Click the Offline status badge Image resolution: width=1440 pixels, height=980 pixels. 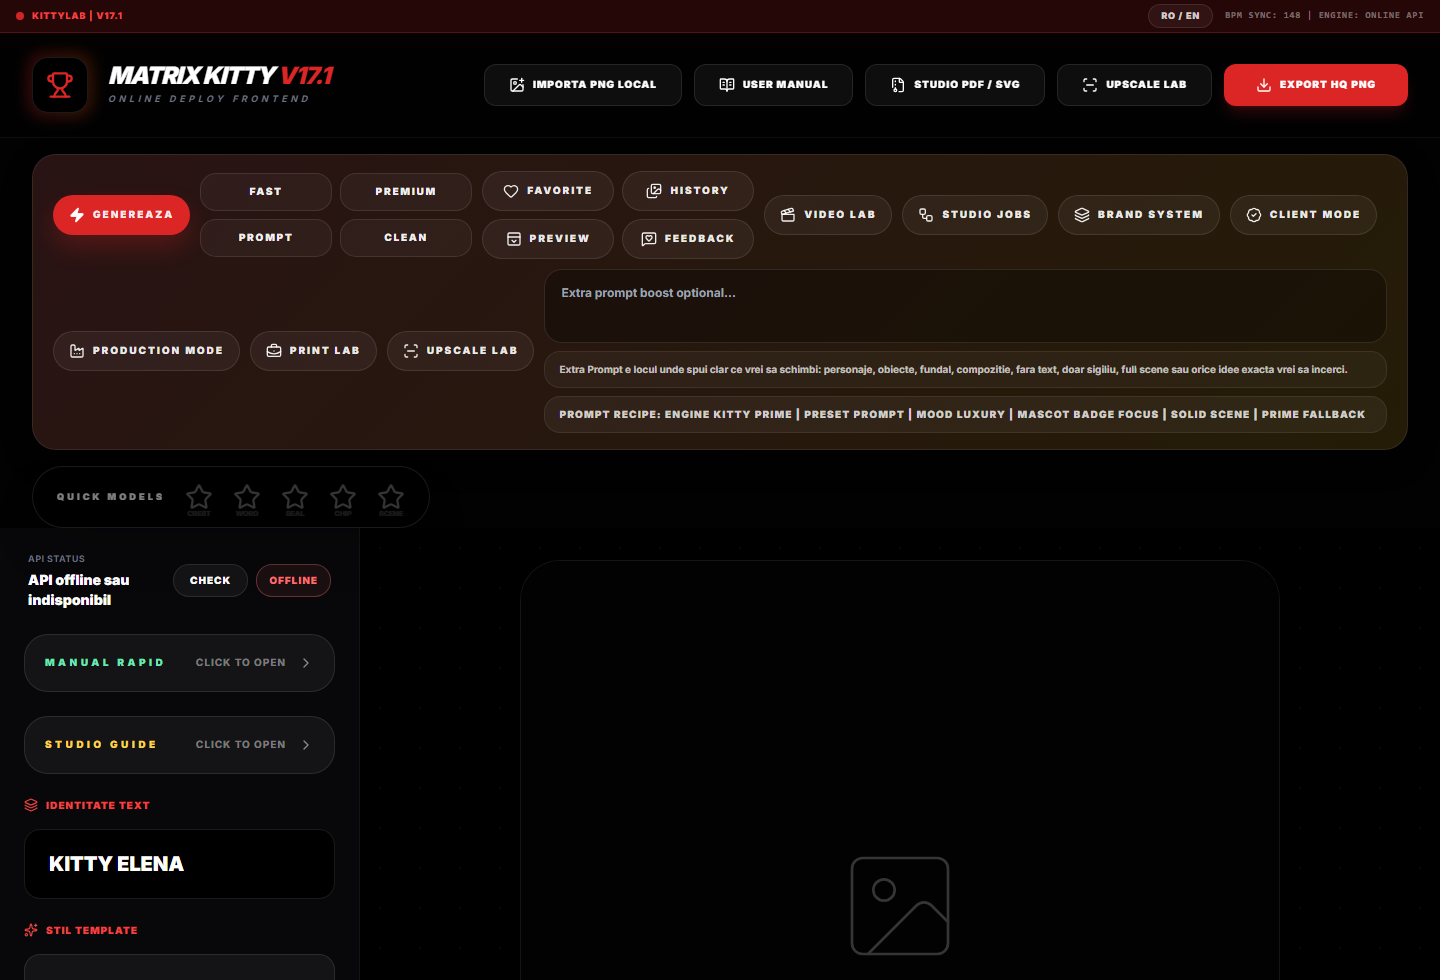point(293,581)
